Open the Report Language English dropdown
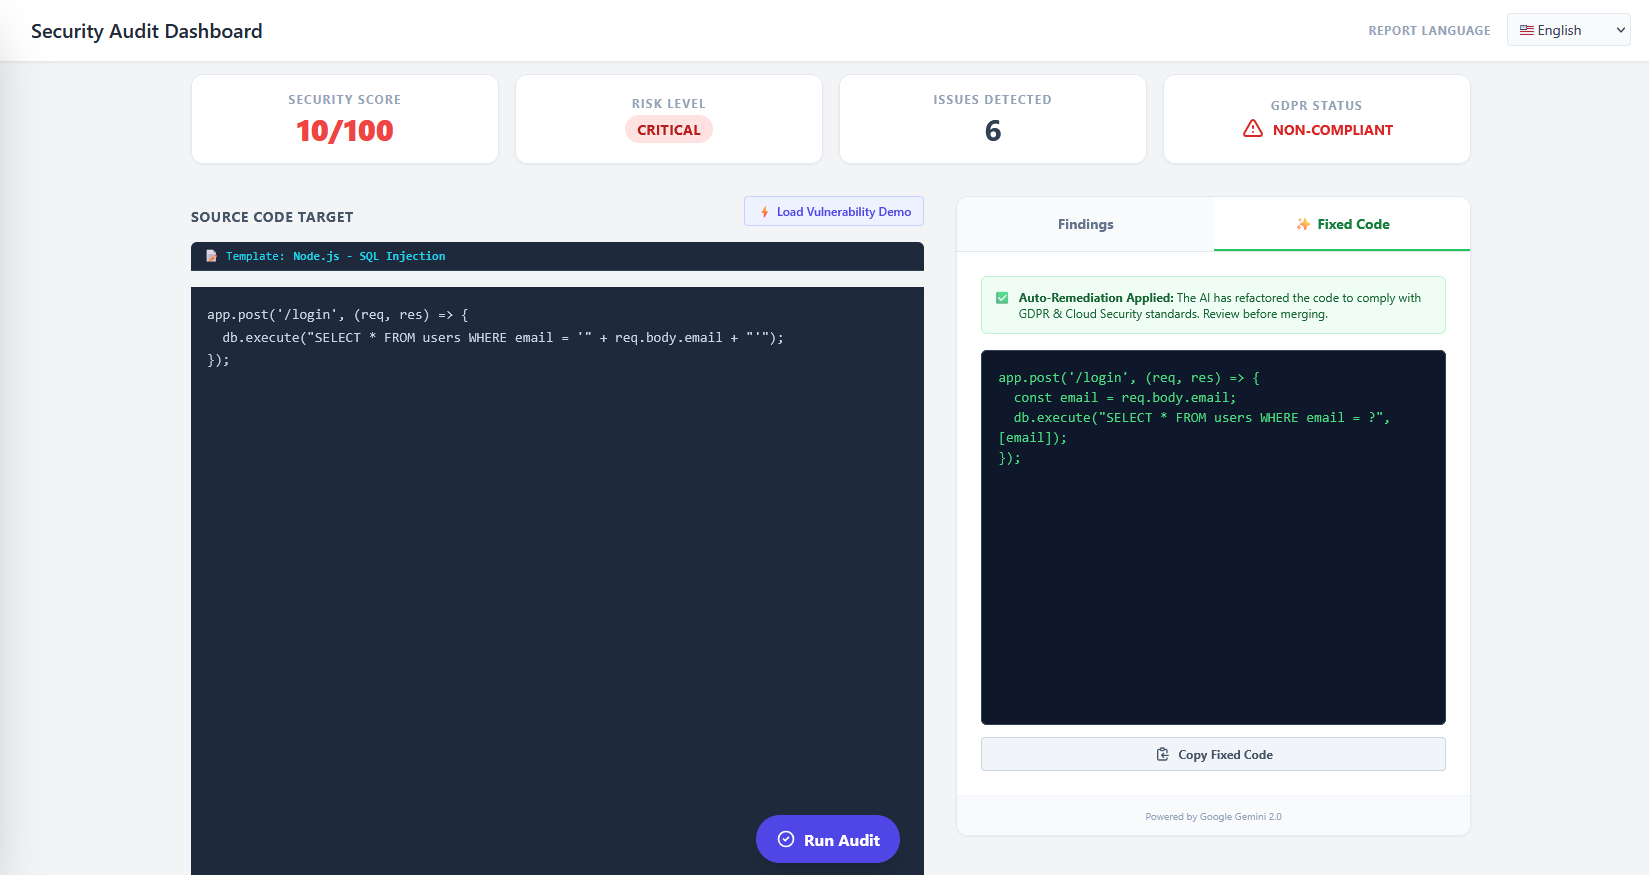This screenshot has height=875, width=1649. (1568, 30)
